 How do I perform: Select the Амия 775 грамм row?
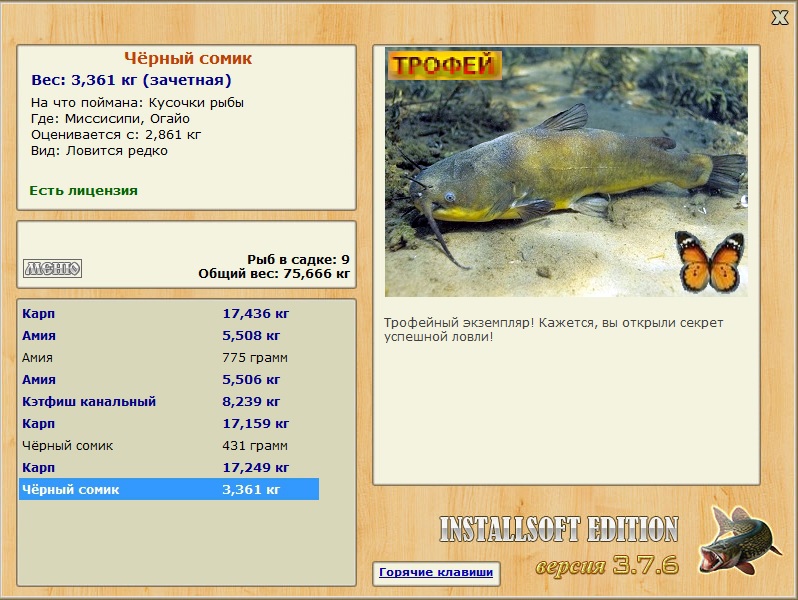[169, 357]
